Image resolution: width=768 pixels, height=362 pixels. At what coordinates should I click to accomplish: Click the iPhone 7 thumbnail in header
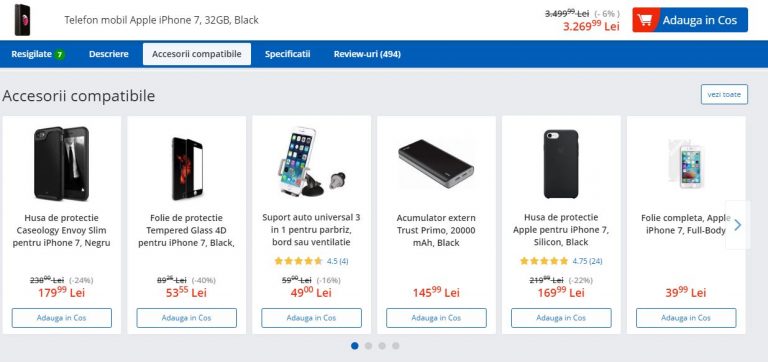tap(23, 20)
